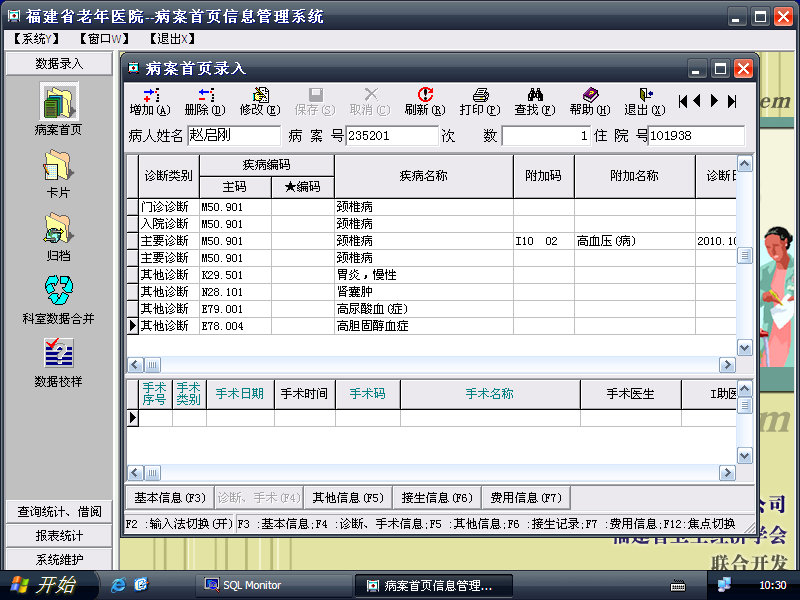This screenshot has width=800, height=600.
Task: Jump to first record navigation arrow
Action: 683,101
